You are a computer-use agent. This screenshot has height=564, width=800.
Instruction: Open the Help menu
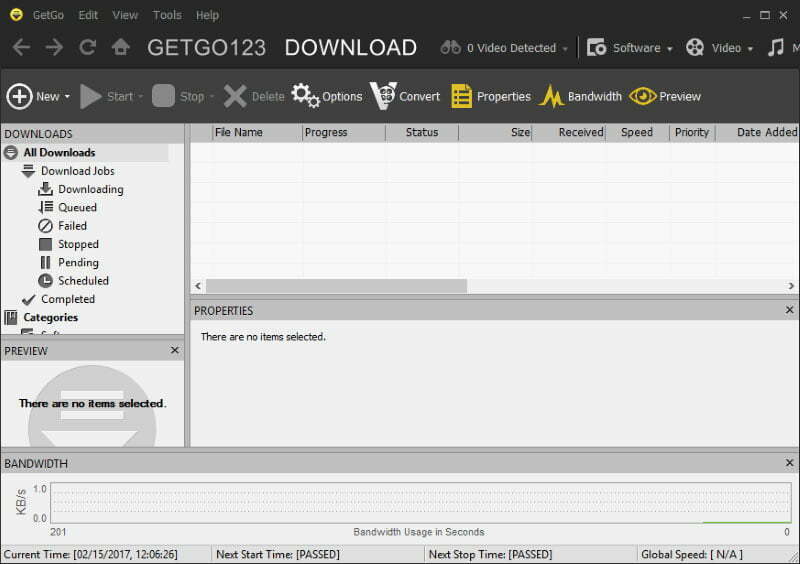pos(207,15)
